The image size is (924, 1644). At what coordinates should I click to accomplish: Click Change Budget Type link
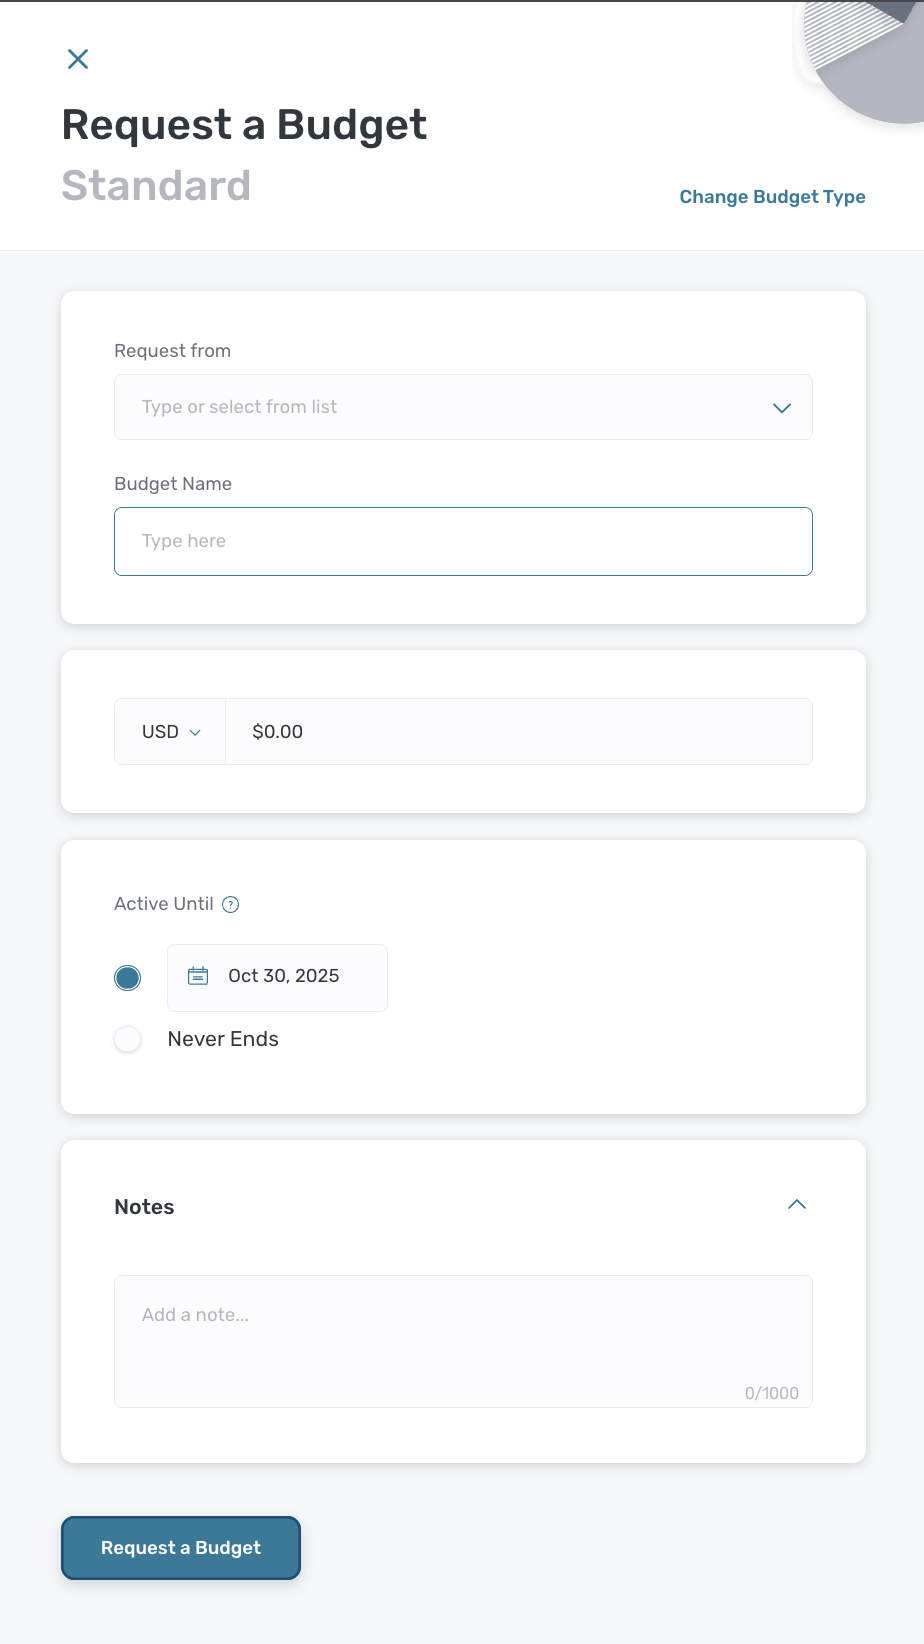(x=773, y=197)
